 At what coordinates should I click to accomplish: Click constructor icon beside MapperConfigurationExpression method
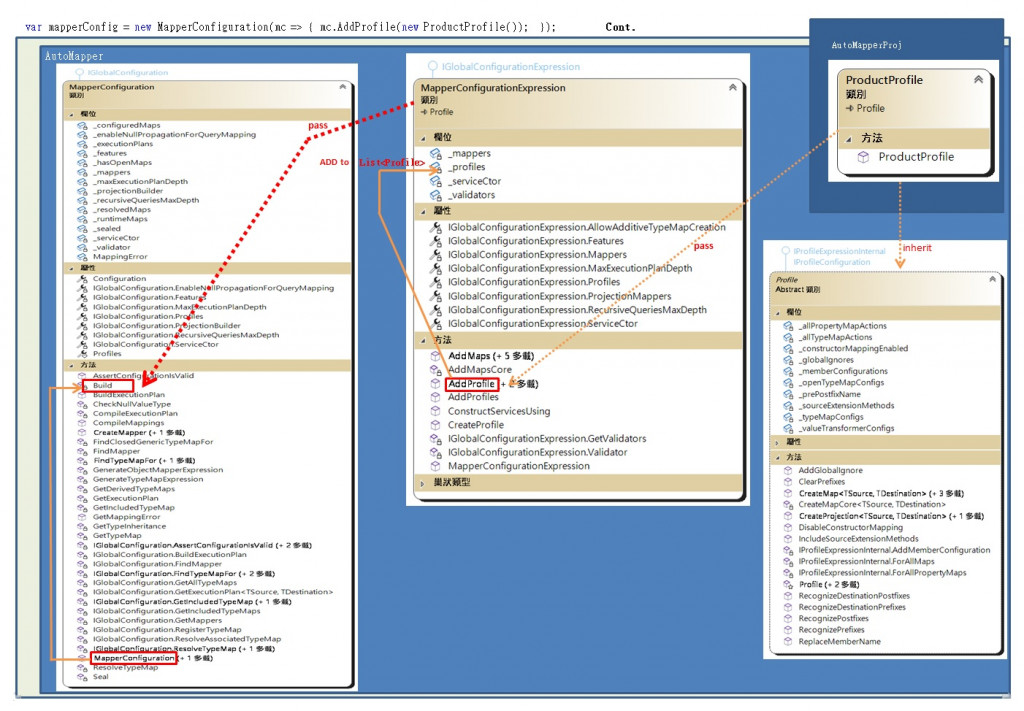click(x=436, y=466)
